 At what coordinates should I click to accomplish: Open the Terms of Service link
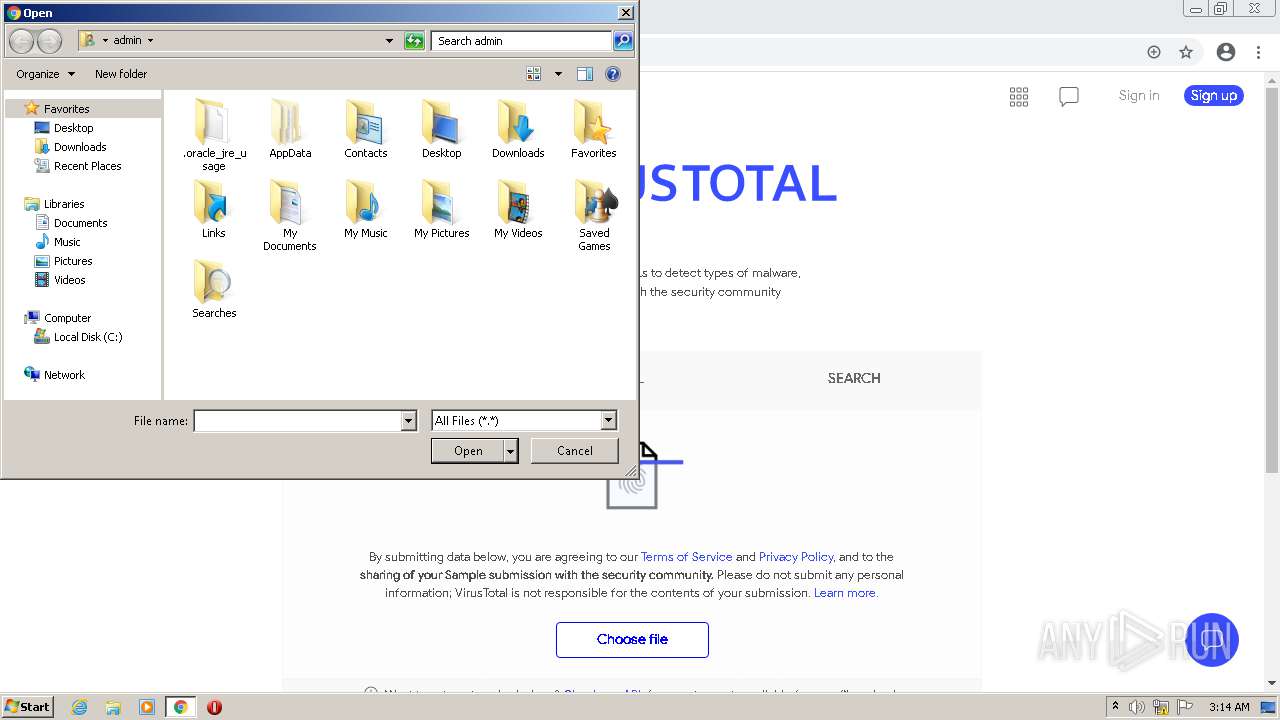(x=686, y=557)
